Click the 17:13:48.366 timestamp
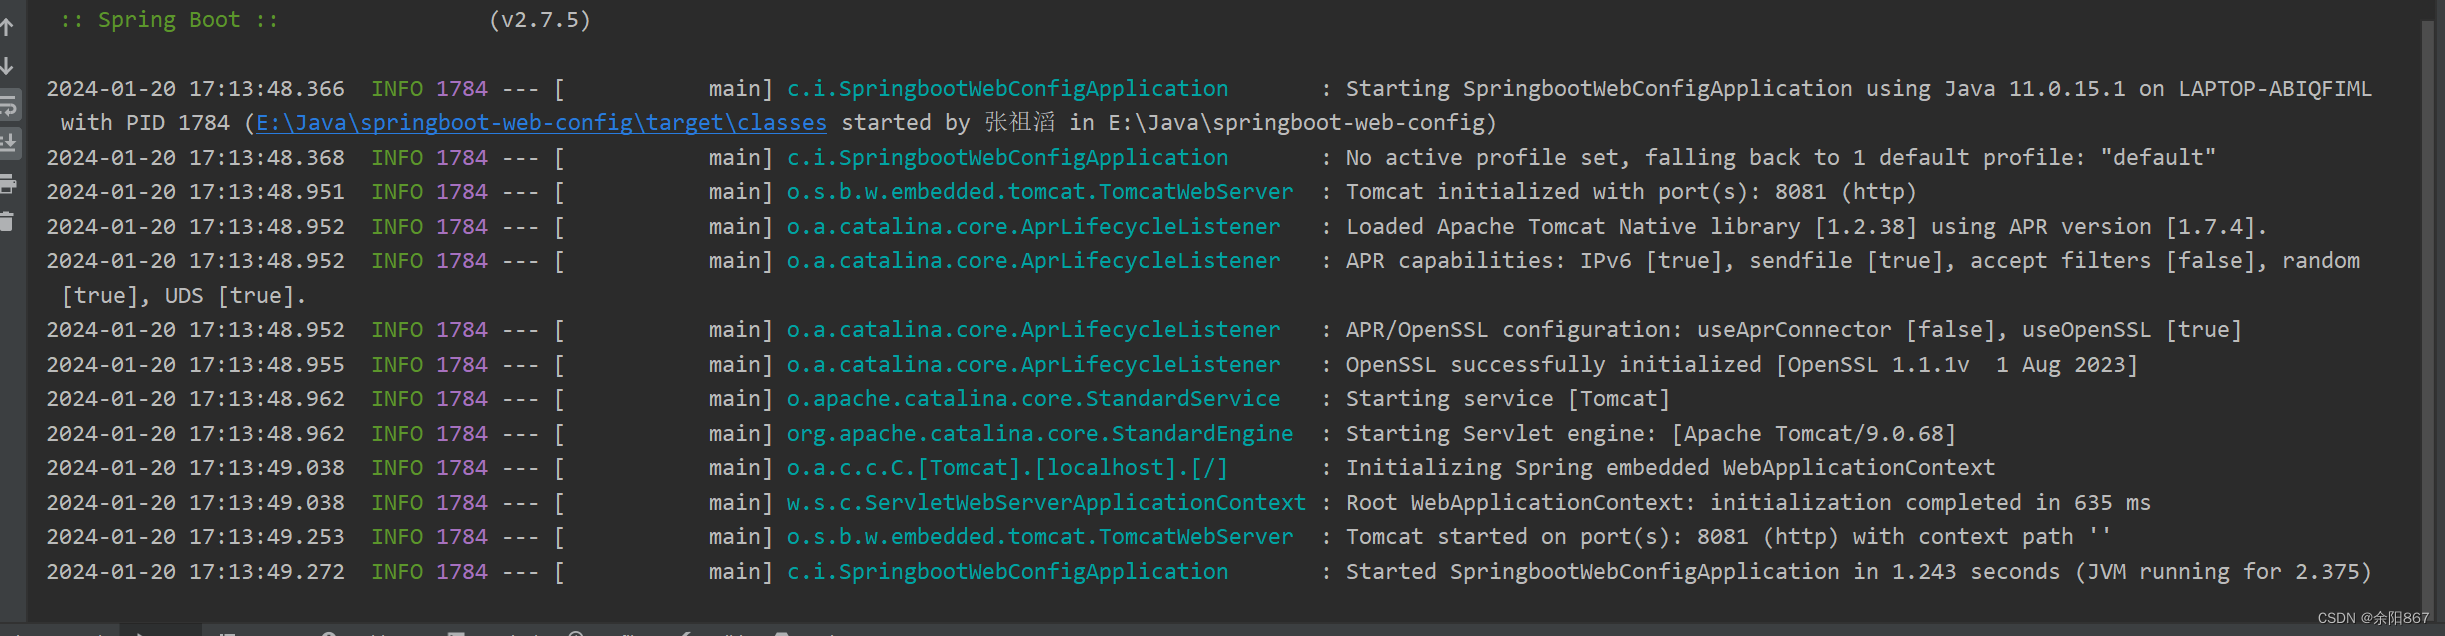2445x636 pixels. click(x=267, y=89)
